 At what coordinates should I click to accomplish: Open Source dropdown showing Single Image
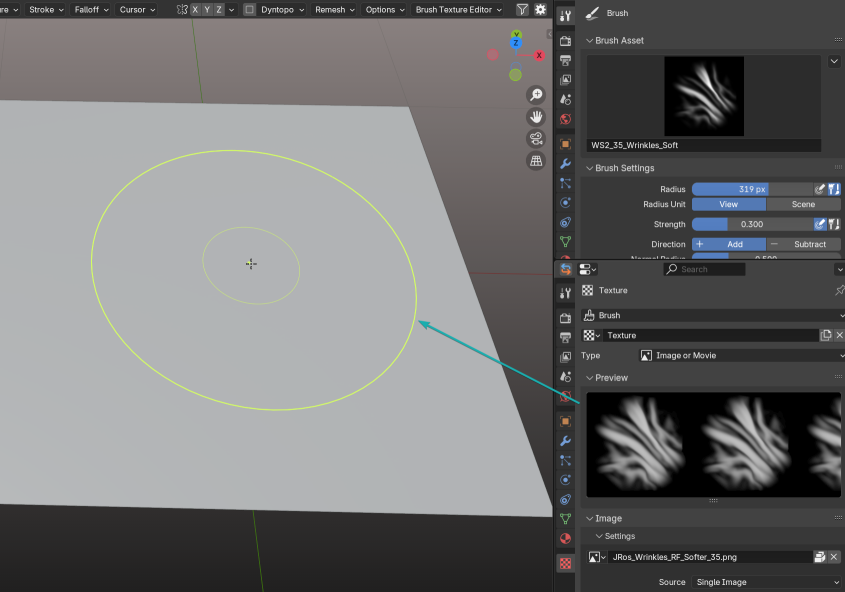(766, 582)
